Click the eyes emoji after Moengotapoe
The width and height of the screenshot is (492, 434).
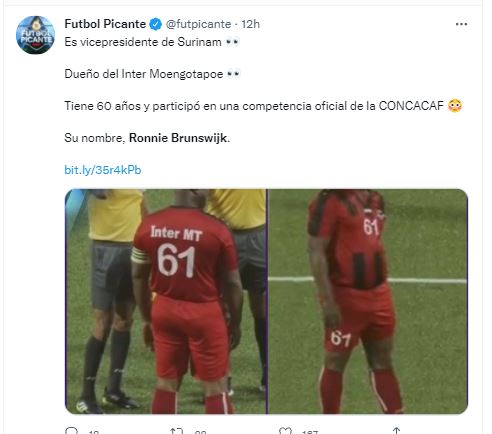[233, 74]
